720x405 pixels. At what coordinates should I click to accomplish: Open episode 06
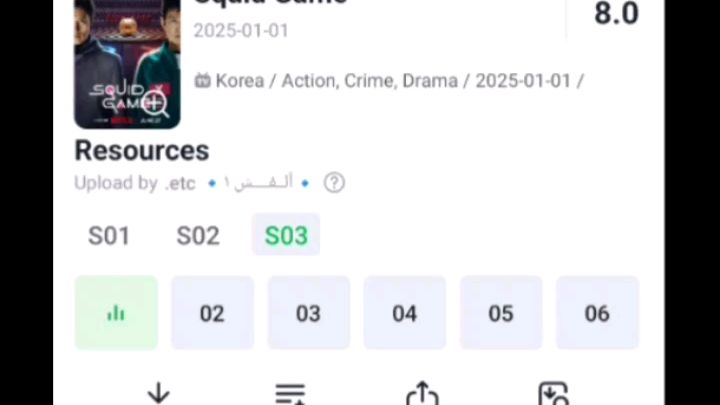597,313
